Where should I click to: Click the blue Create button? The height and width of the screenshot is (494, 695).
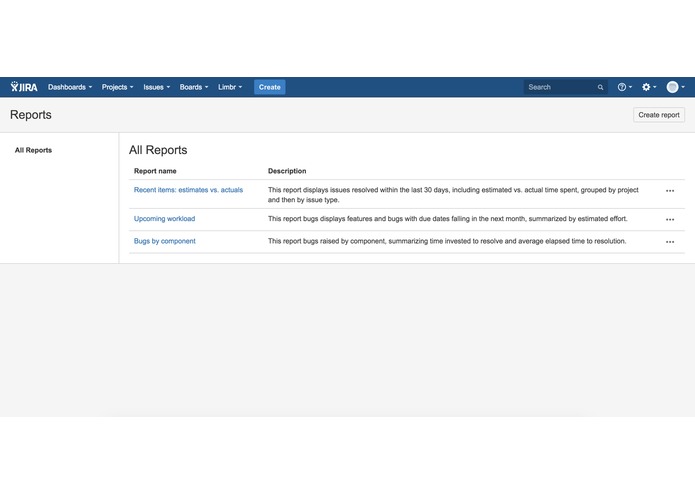(269, 87)
